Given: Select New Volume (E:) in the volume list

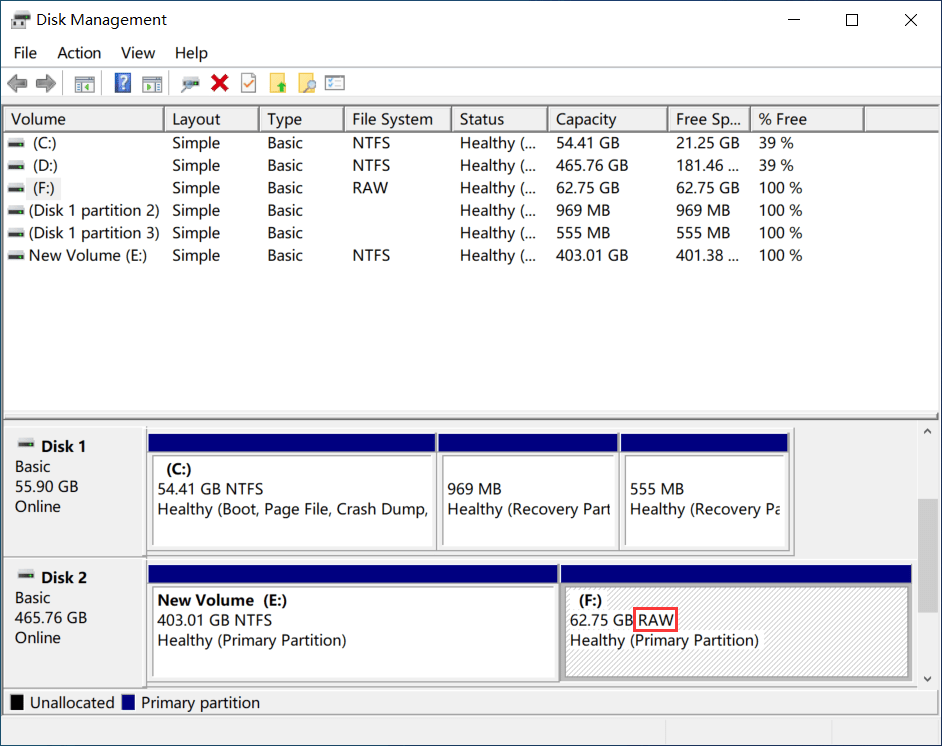Looking at the screenshot, I should (x=87, y=255).
